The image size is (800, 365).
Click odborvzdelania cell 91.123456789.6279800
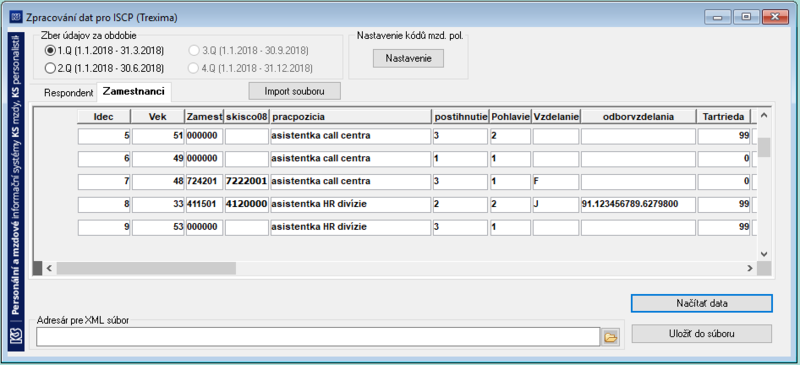tap(638, 204)
